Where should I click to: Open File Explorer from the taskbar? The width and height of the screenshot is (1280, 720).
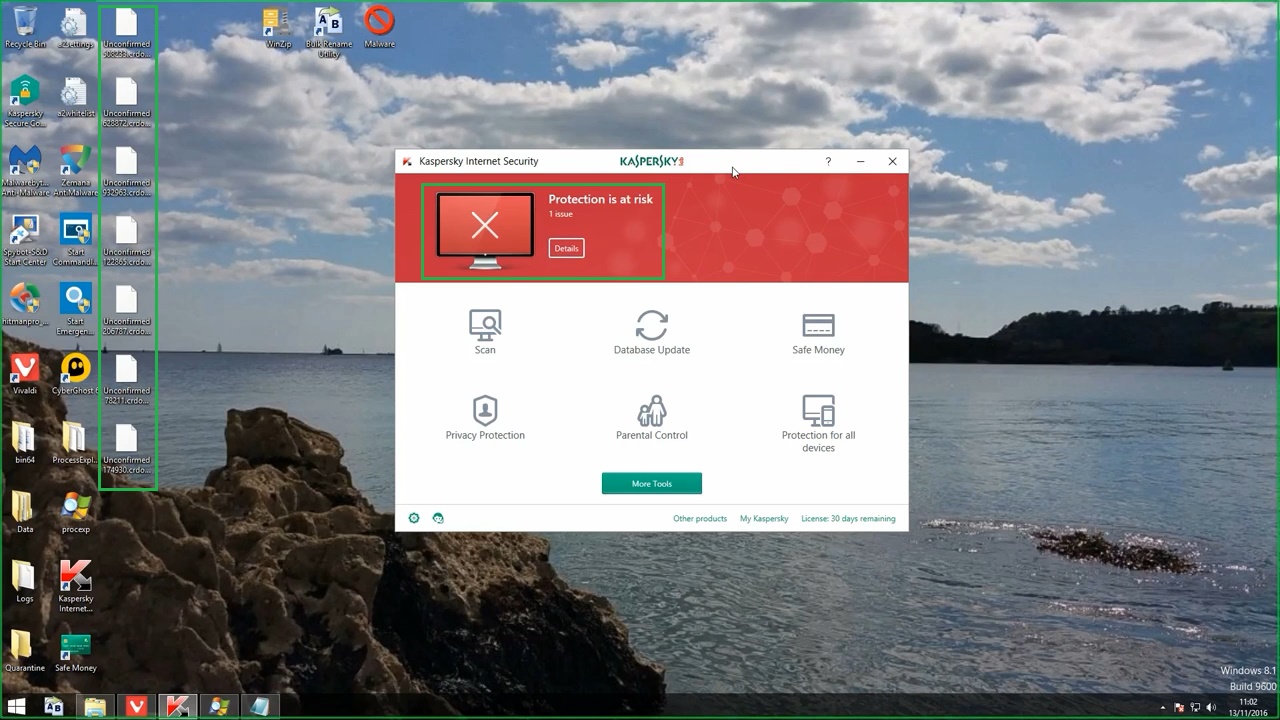(95, 707)
